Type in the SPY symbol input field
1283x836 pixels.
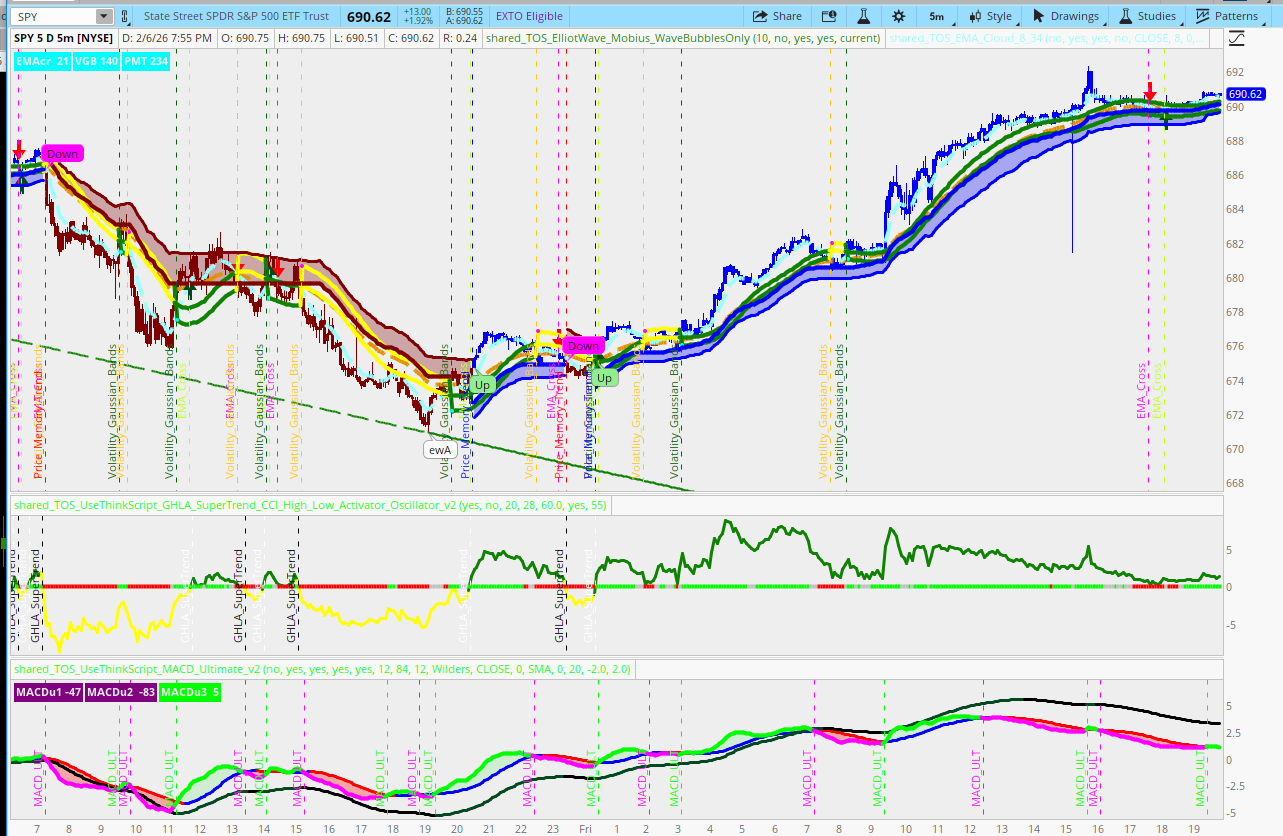[x=50, y=16]
